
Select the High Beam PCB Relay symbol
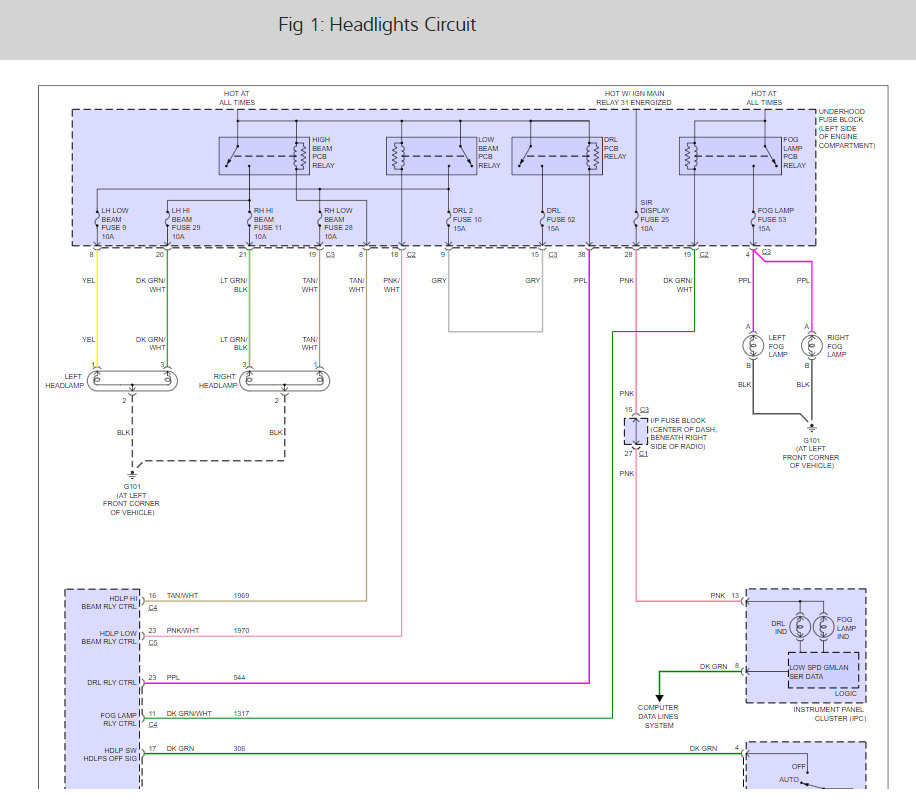264,156
